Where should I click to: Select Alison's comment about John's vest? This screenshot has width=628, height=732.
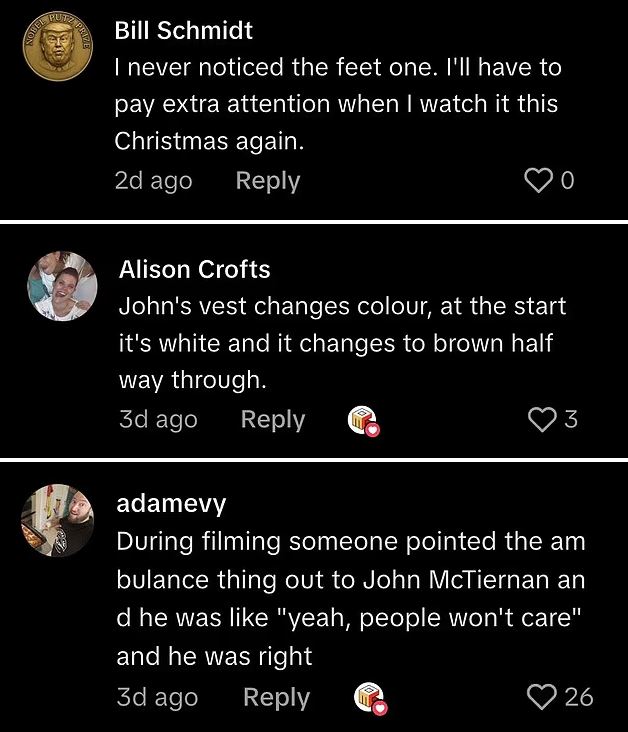[340, 343]
